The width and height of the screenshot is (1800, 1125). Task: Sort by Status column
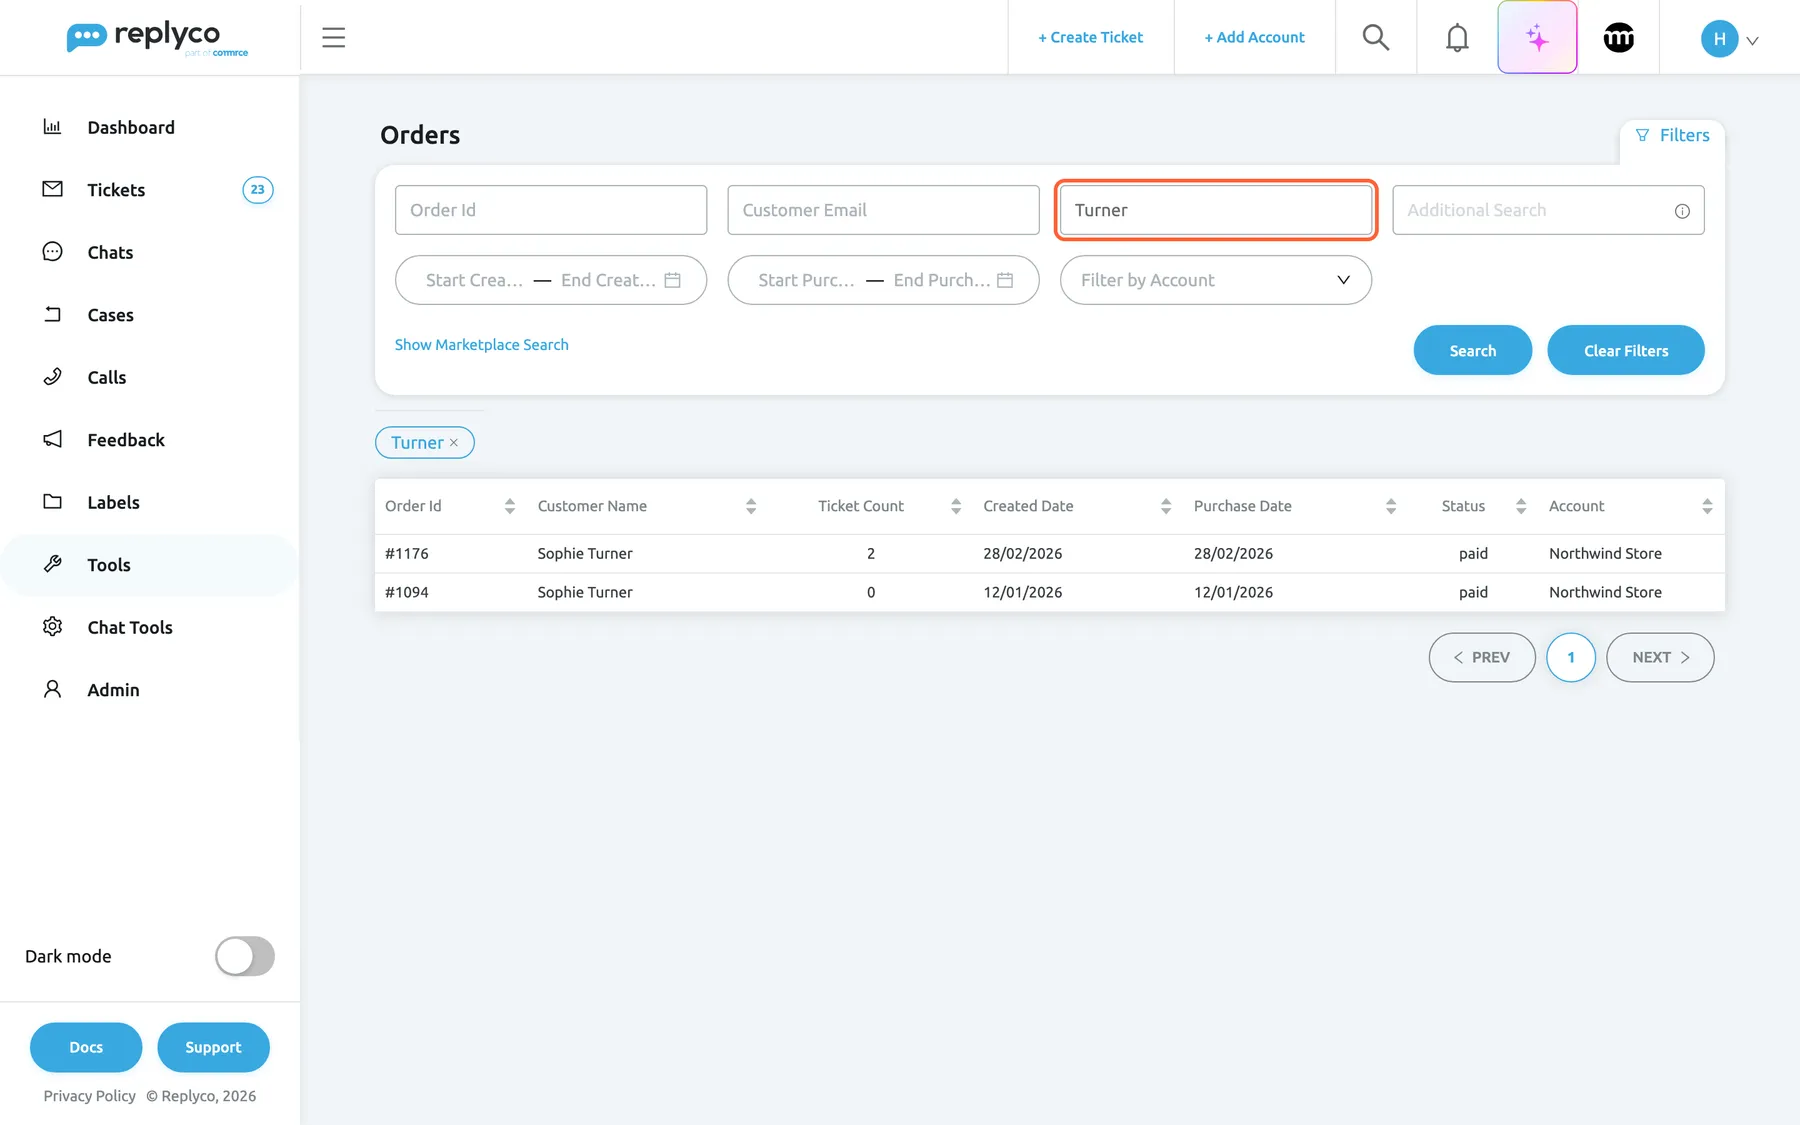[x=1521, y=506]
